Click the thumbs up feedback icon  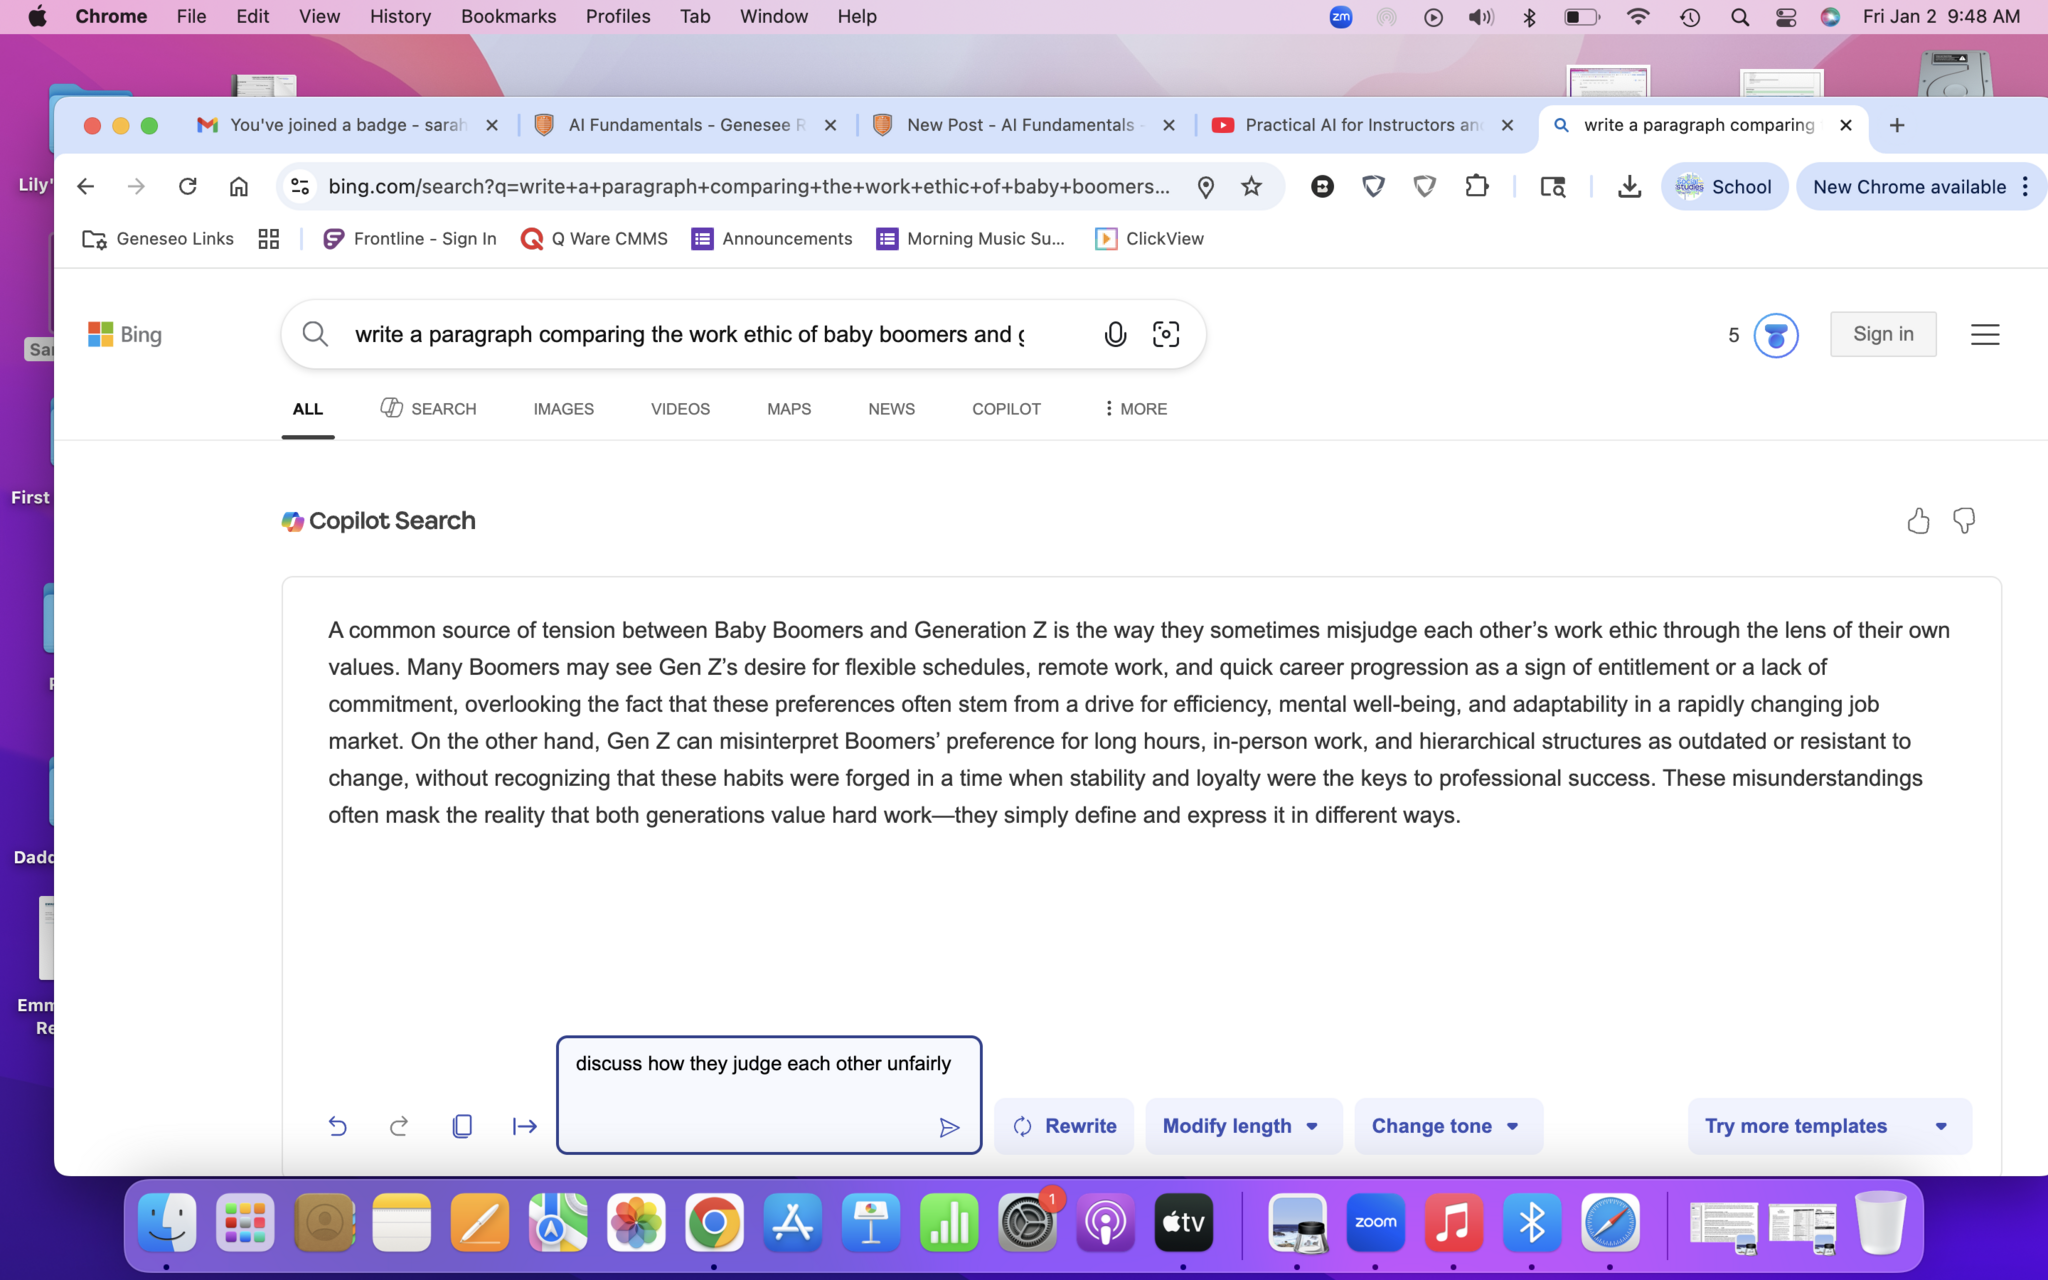pyautogui.click(x=1917, y=521)
